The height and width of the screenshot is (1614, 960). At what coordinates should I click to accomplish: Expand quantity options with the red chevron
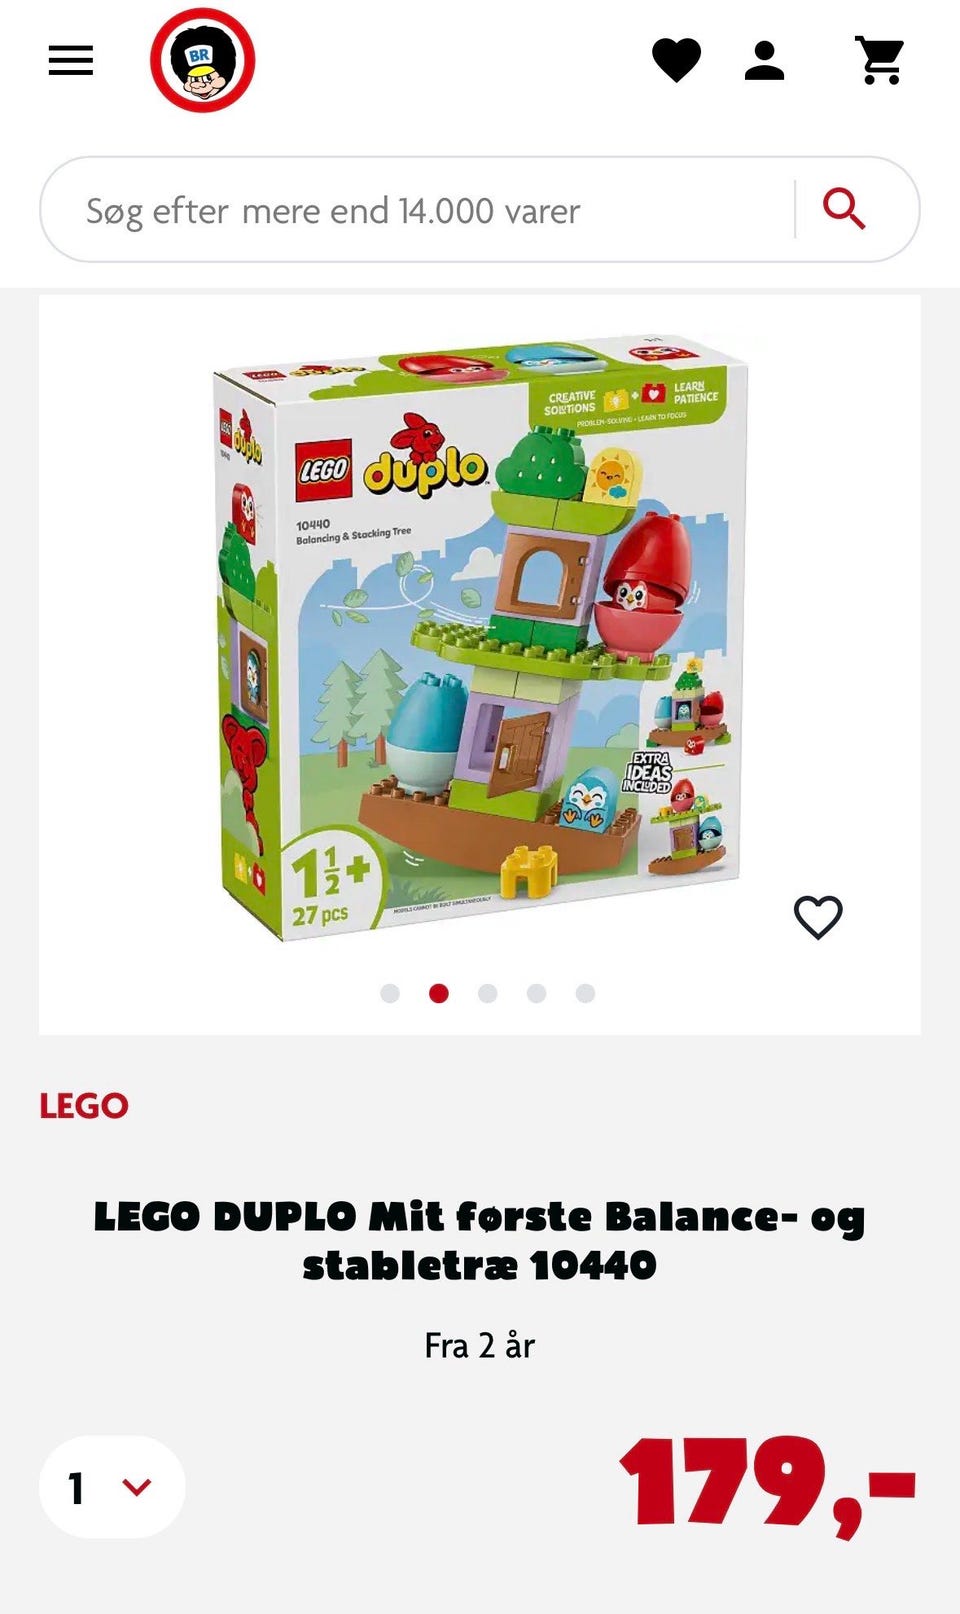pos(137,1487)
